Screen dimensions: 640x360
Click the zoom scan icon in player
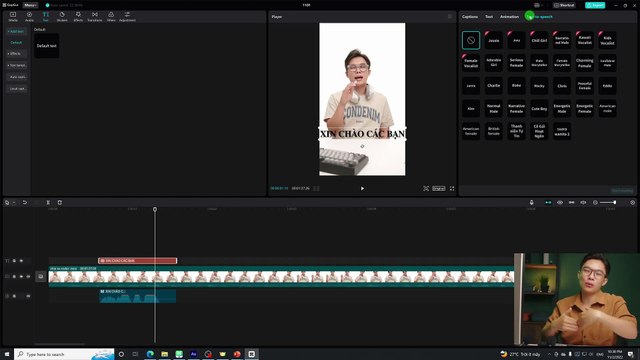426,188
